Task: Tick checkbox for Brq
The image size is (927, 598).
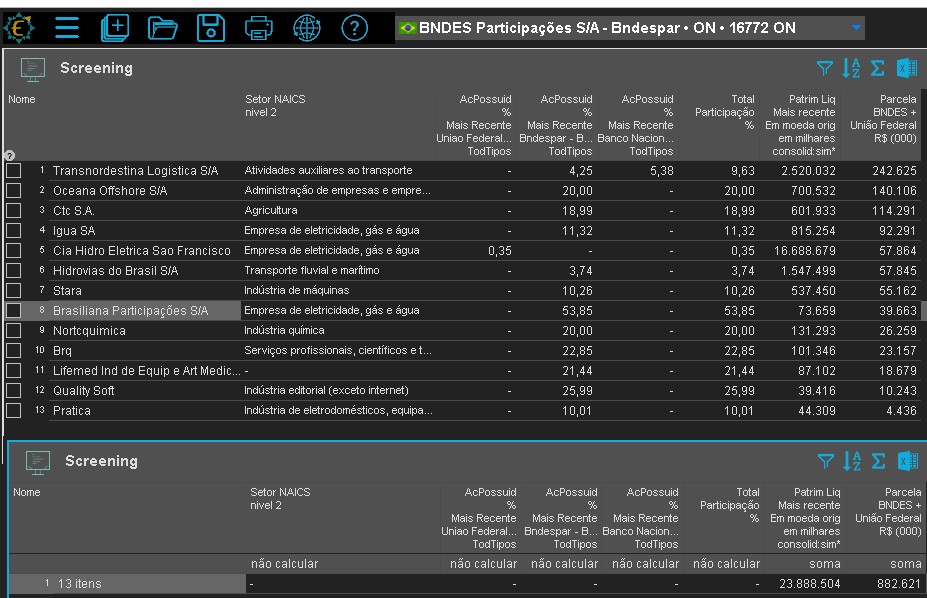Action: [14, 350]
